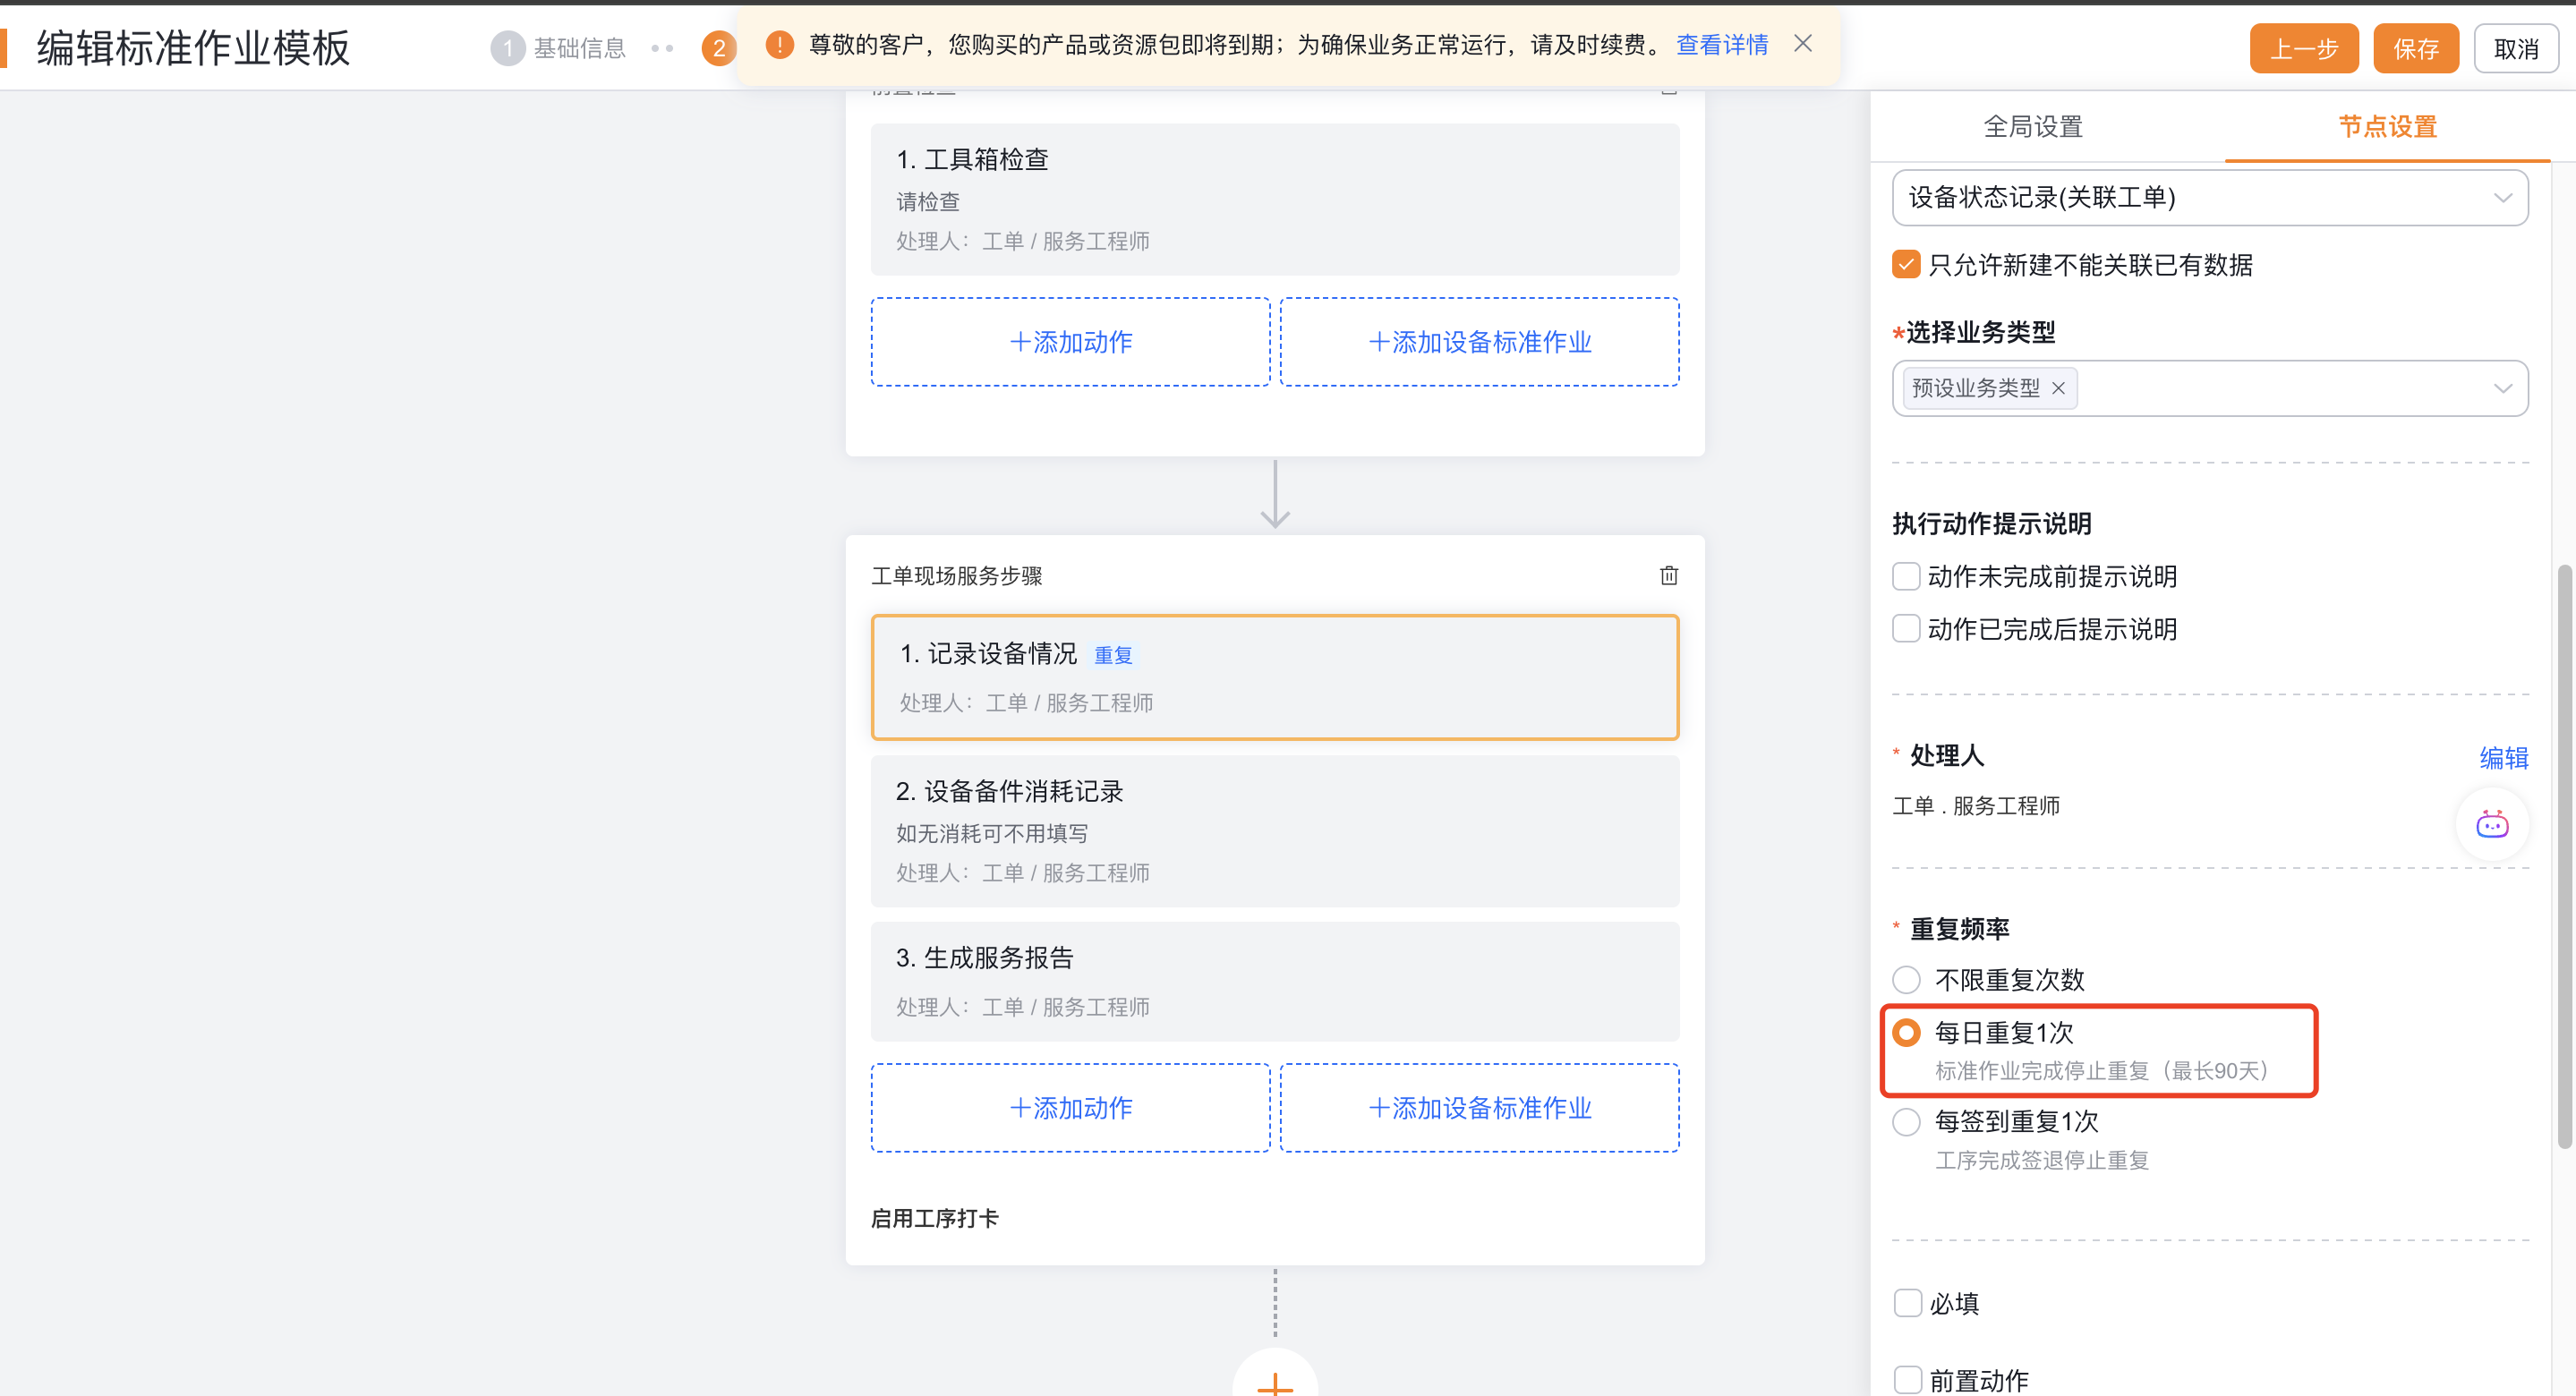Switch to 节点设置 tab

point(2386,127)
